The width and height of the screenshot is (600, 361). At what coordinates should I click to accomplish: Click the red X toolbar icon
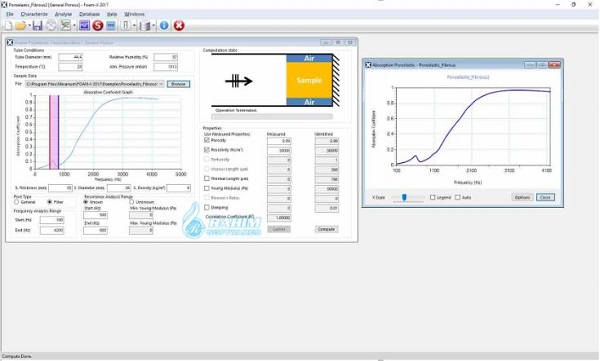[179, 26]
